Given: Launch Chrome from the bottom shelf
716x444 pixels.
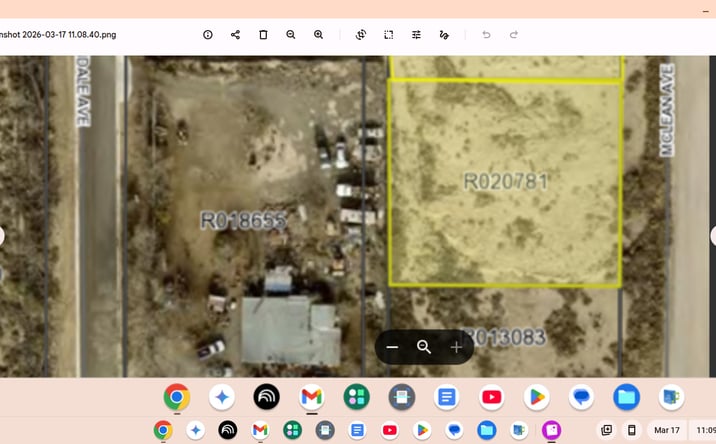Looking at the screenshot, I should [x=163, y=430].
